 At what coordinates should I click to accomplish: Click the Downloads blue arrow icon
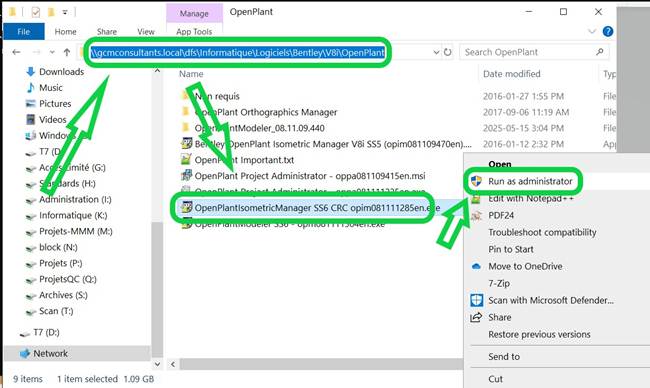point(30,72)
